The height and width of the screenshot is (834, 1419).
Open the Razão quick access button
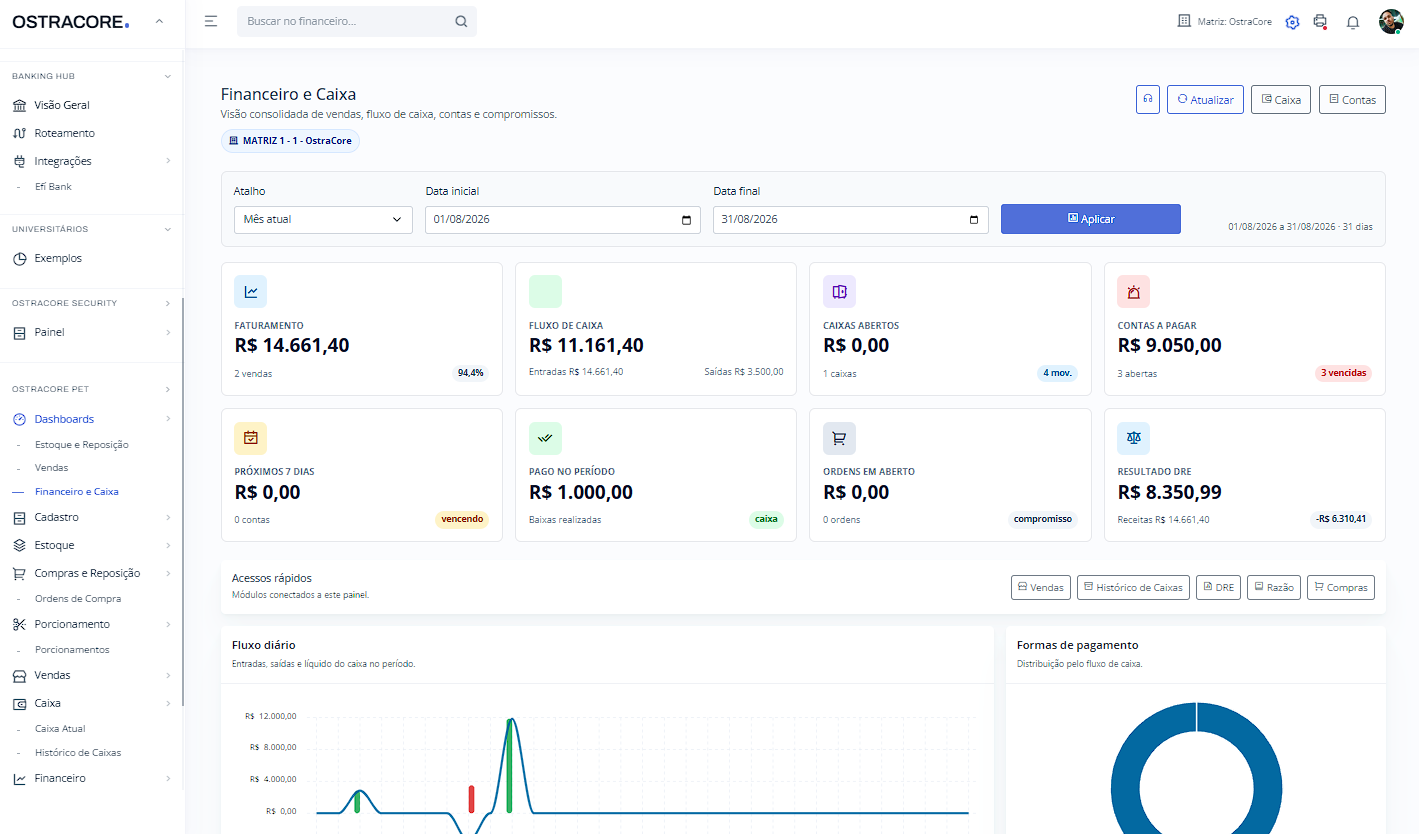1274,587
